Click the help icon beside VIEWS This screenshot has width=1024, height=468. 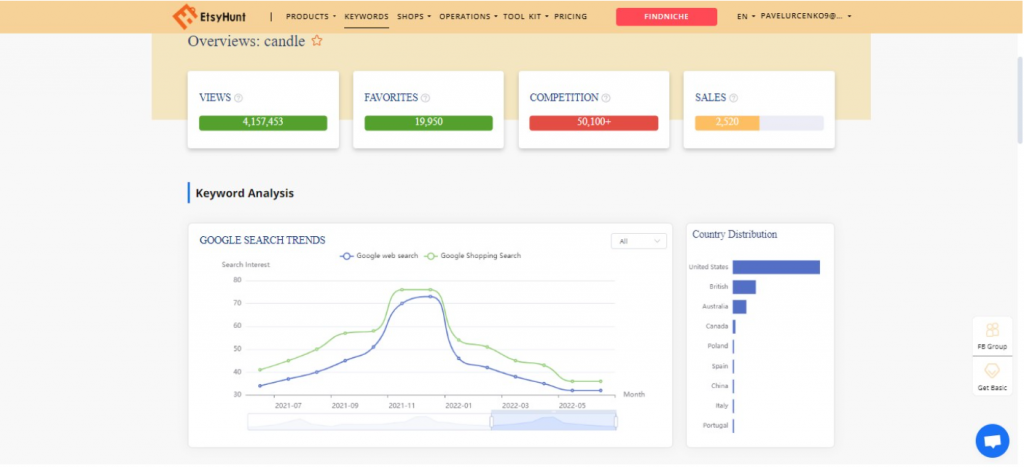tap(238, 98)
